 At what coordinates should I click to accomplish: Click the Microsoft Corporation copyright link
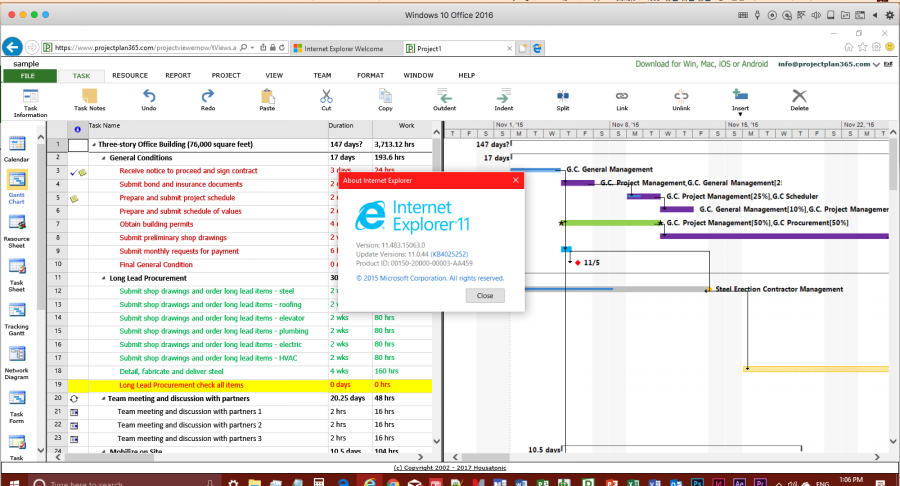(x=430, y=278)
